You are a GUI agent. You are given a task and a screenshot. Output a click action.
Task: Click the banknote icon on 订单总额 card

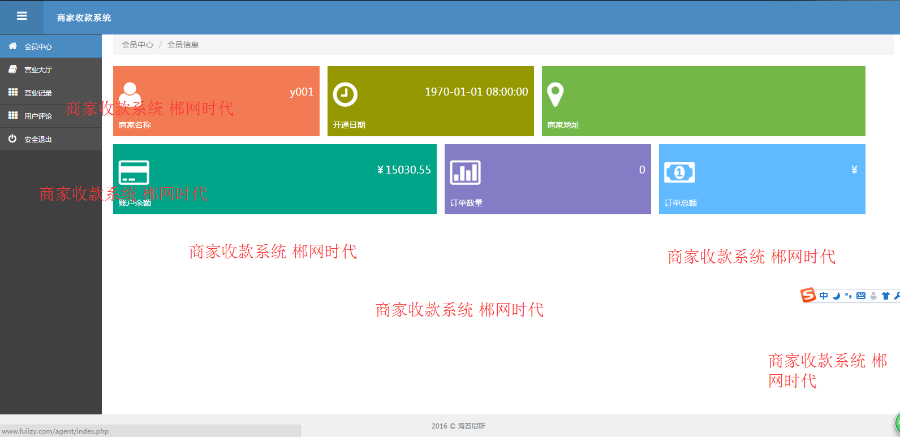pos(680,172)
